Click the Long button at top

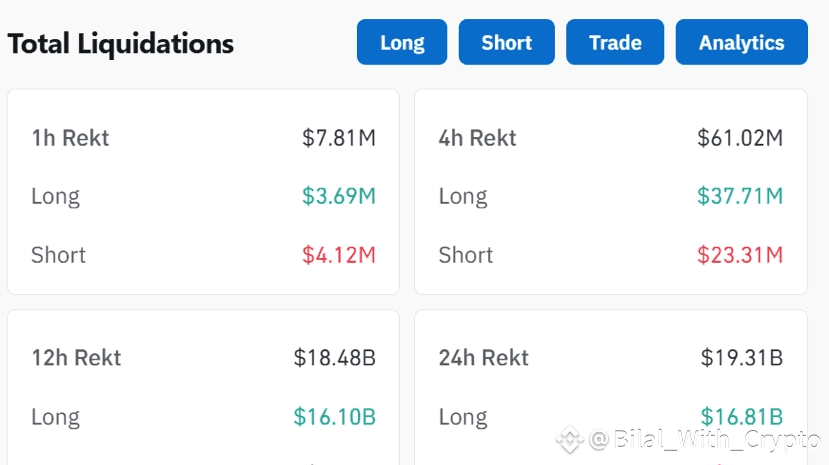(402, 43)
